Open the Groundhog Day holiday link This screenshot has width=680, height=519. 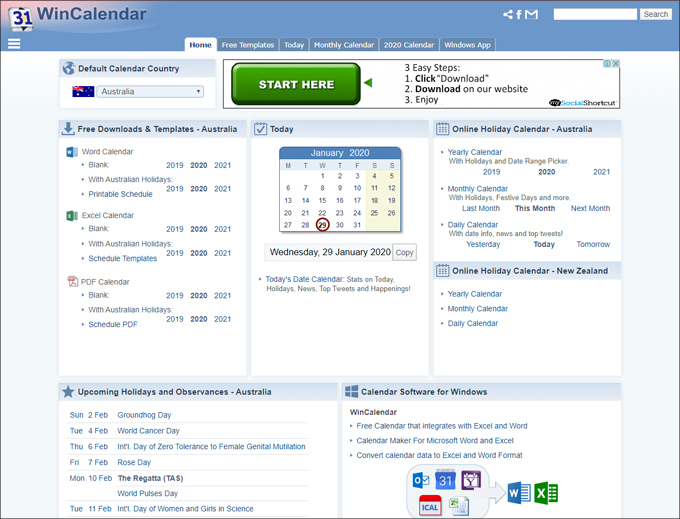(144, 415)
